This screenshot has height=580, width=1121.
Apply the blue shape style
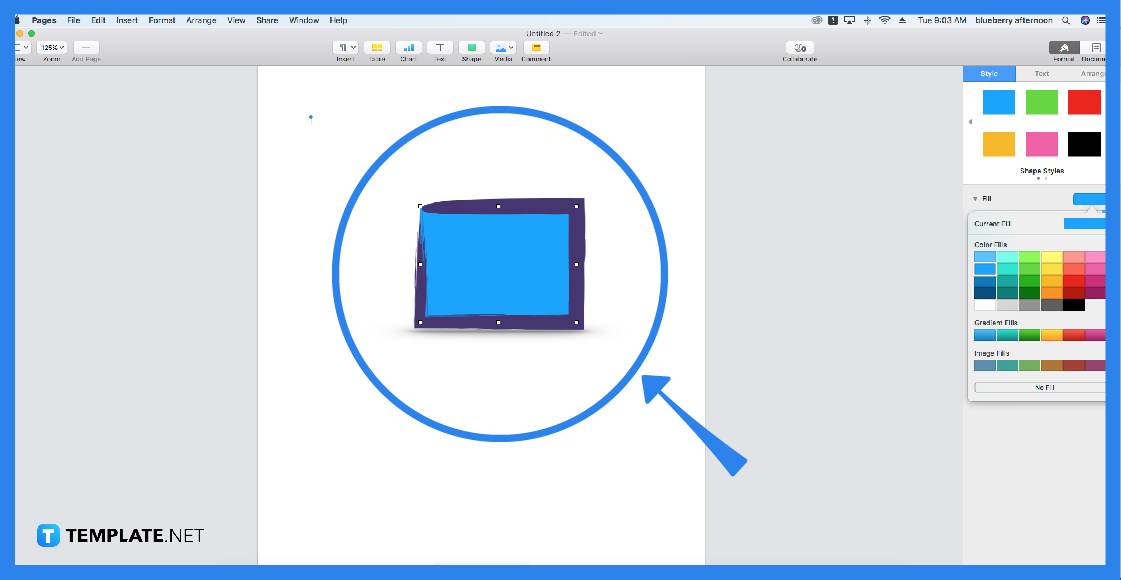click(x=999, y=102)
